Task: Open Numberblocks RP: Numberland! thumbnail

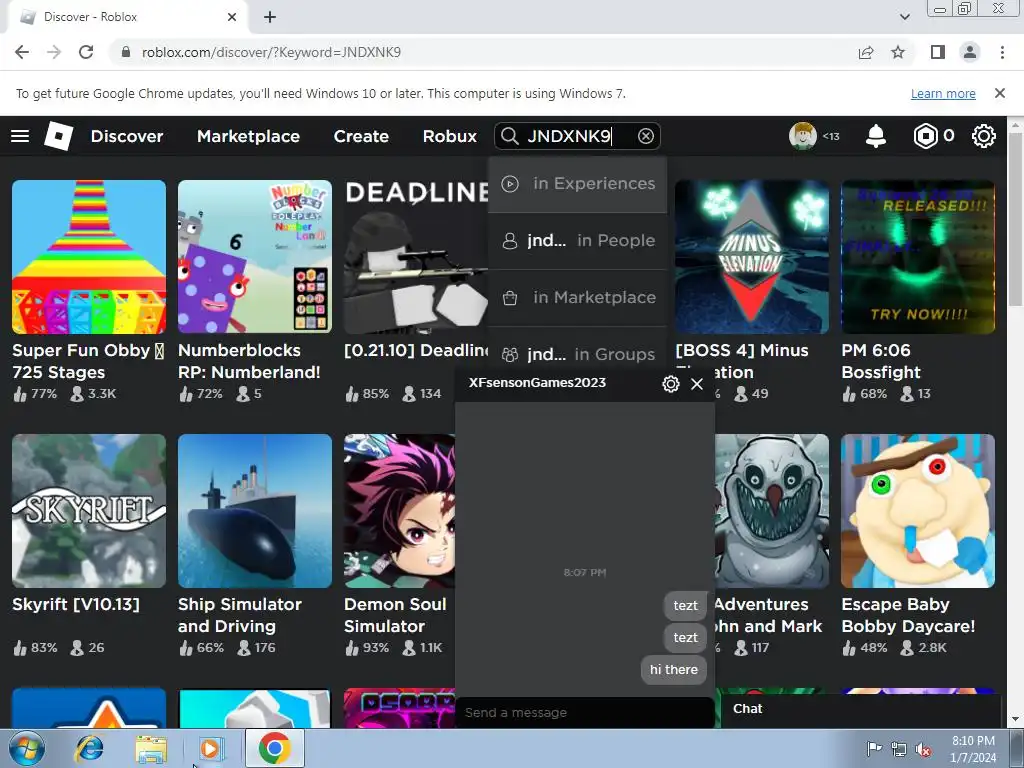Action: [x=255, y=257]
